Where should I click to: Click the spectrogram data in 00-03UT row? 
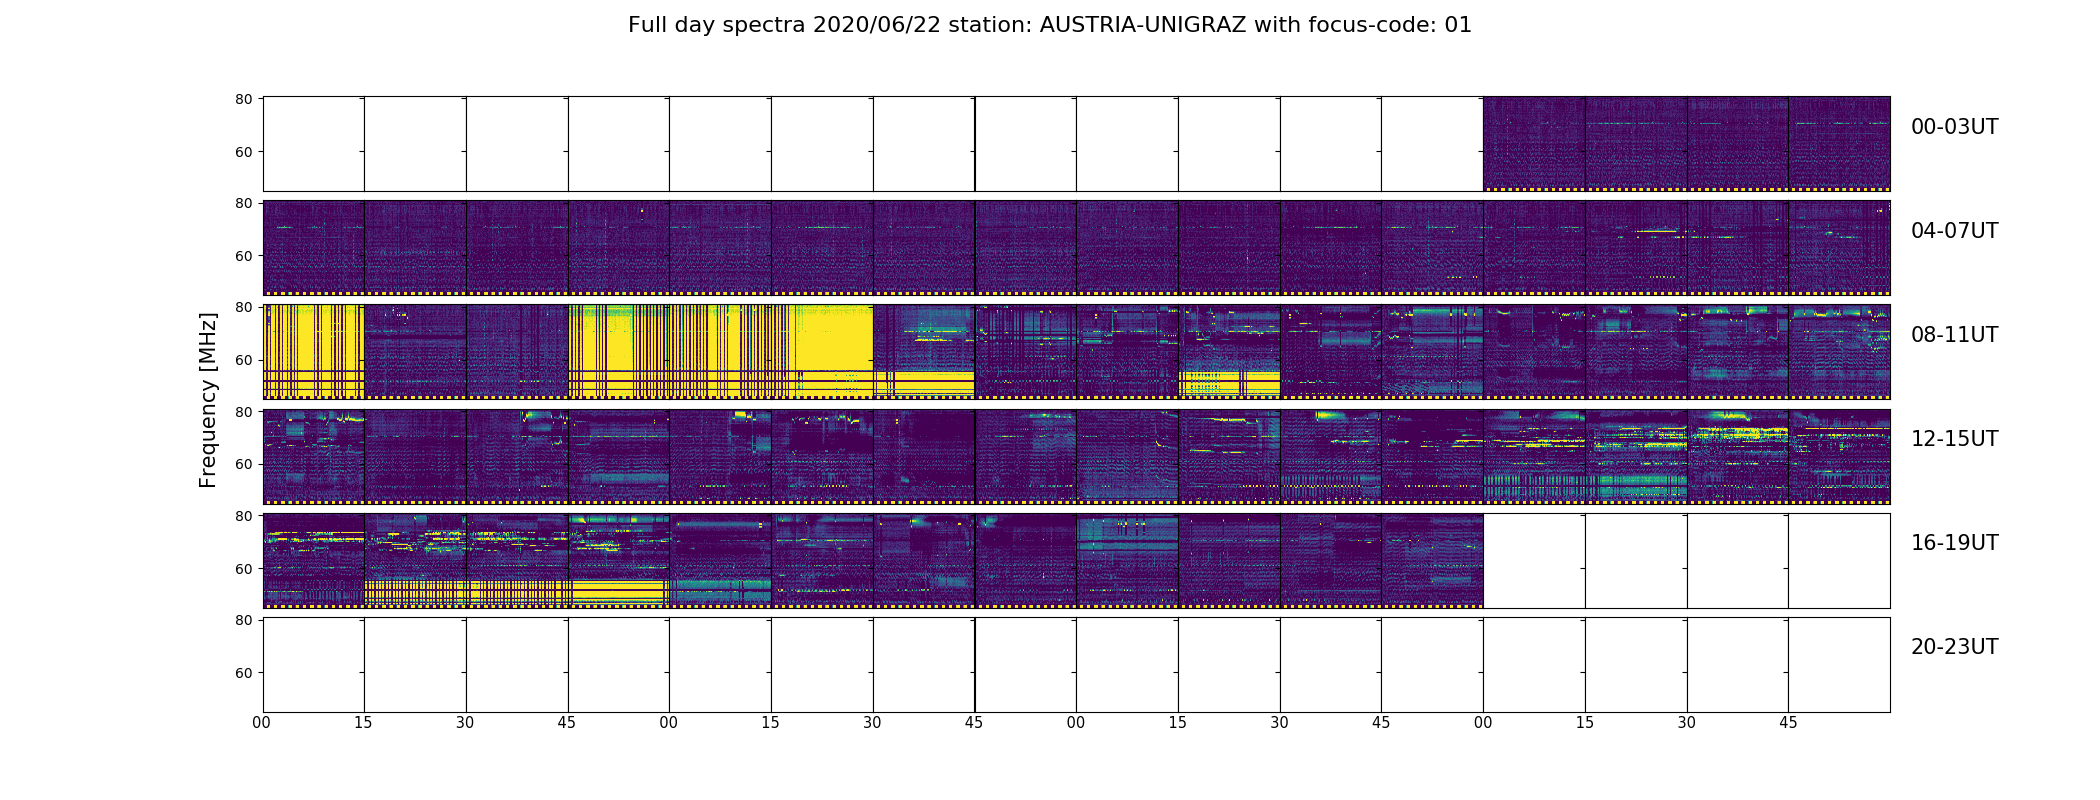[x=1686, y=144]
